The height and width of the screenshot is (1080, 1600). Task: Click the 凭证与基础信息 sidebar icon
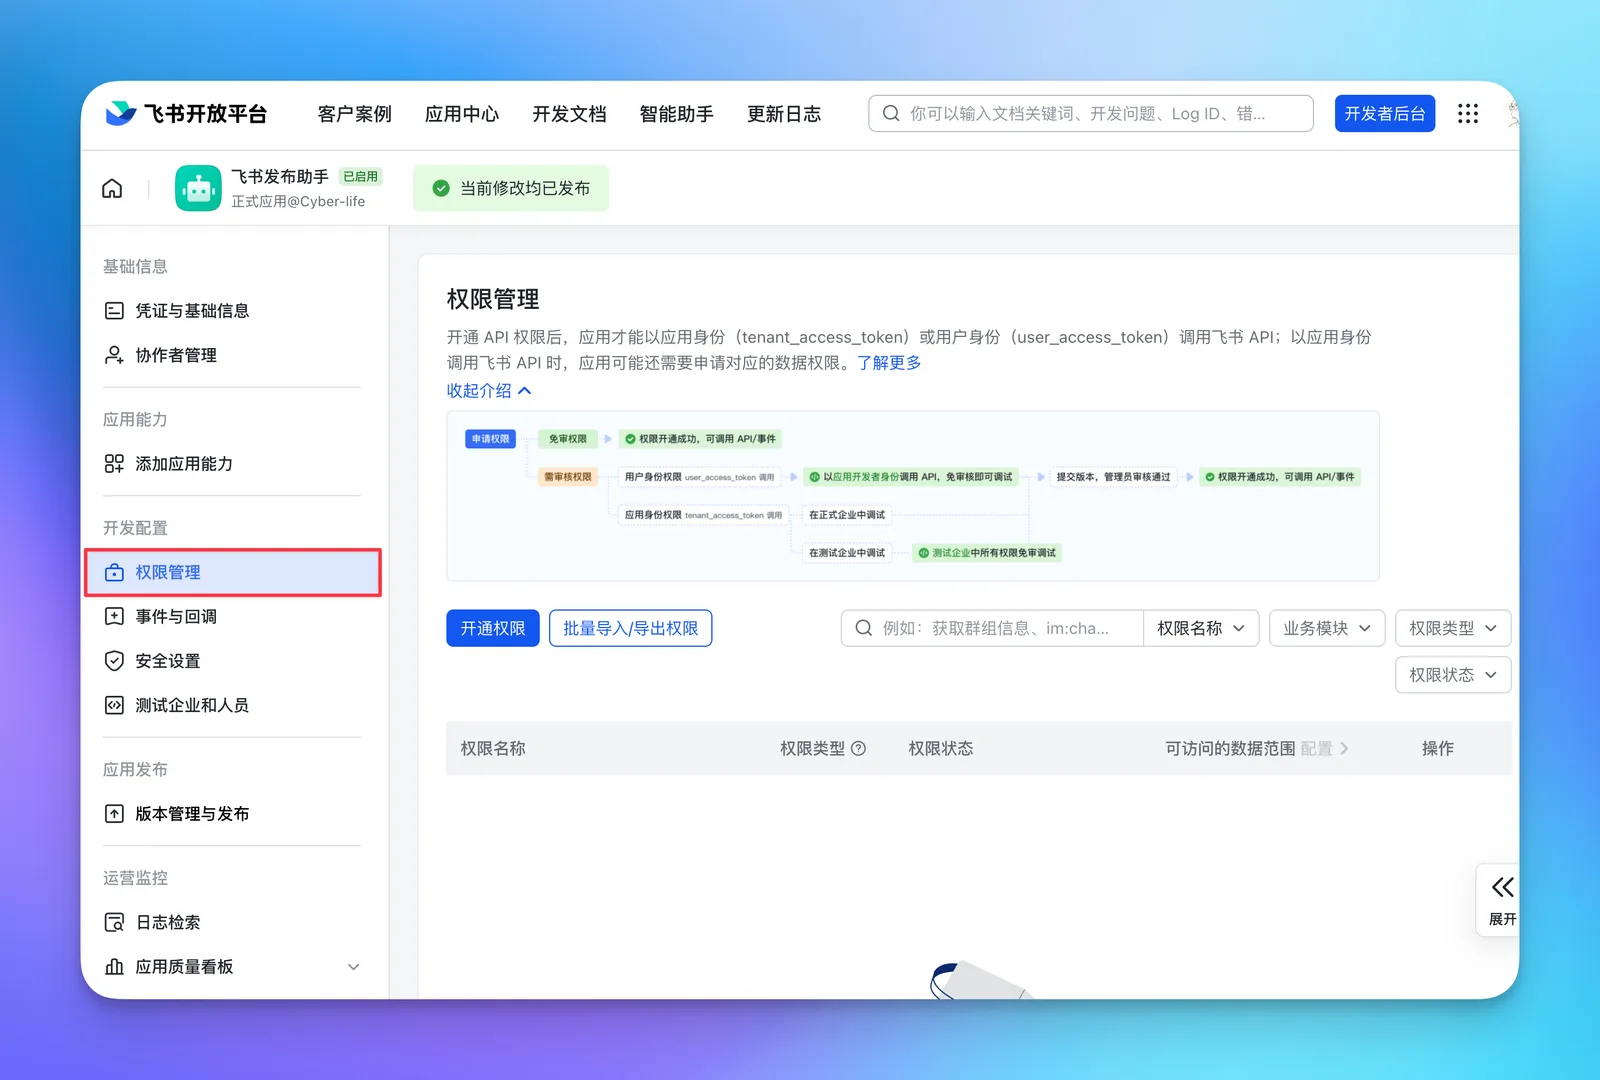tap(115, 311)
